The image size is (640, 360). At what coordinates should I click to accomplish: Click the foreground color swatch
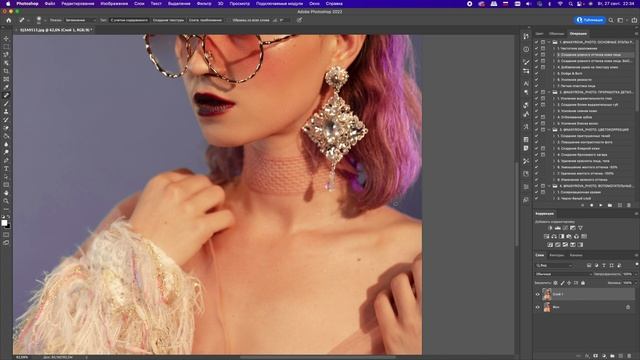click(x=4, y=223)
